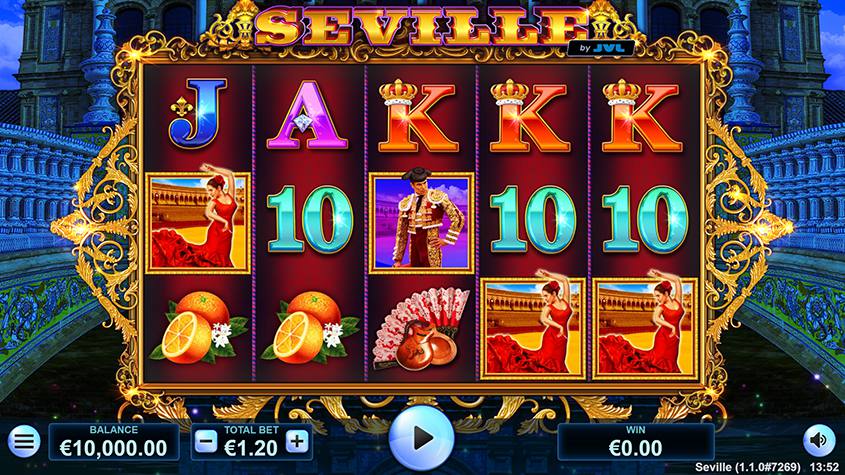The height and width of the screenshot is (475, 845).
Task: Select the oranges symbol on second reel
Action: (x=310, y=329)
